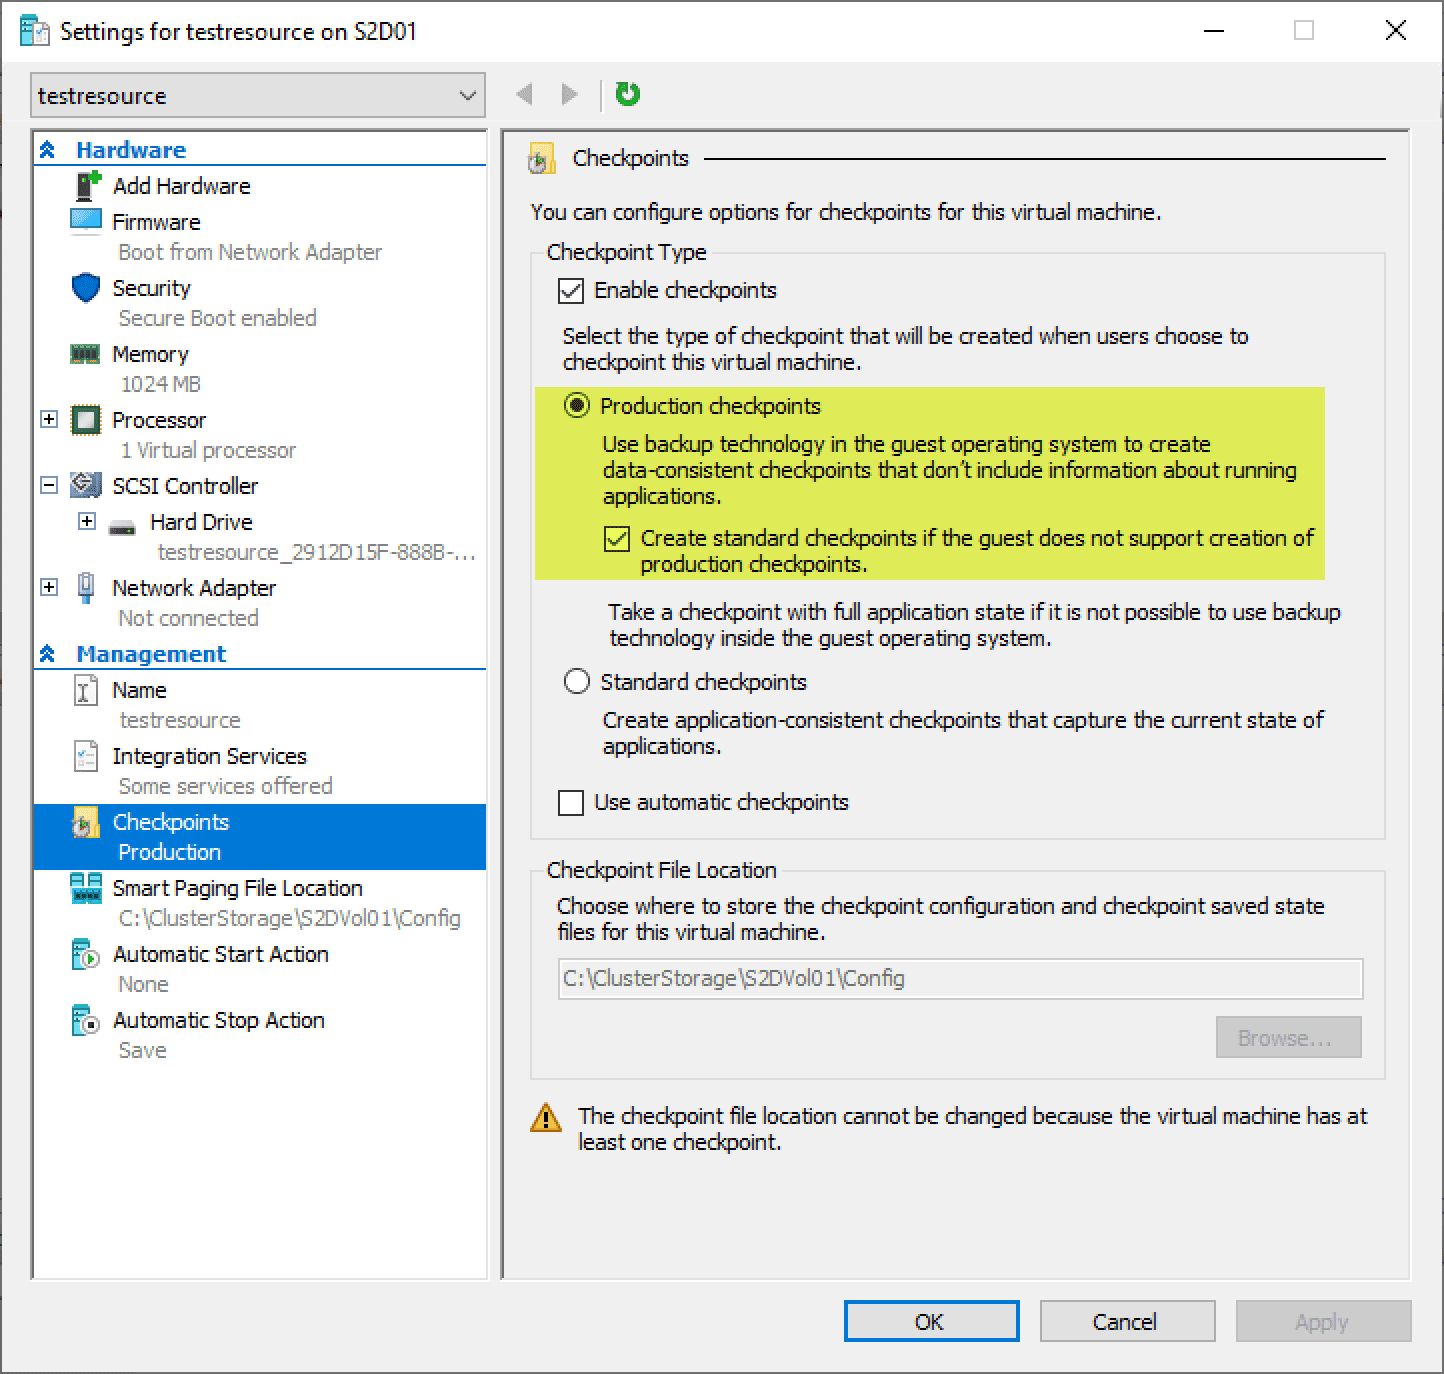Image resolution: width=1444 pixels, height=1374 pixels.
Task: Open the Memory settings icon
Action: [x=87, y=354]
